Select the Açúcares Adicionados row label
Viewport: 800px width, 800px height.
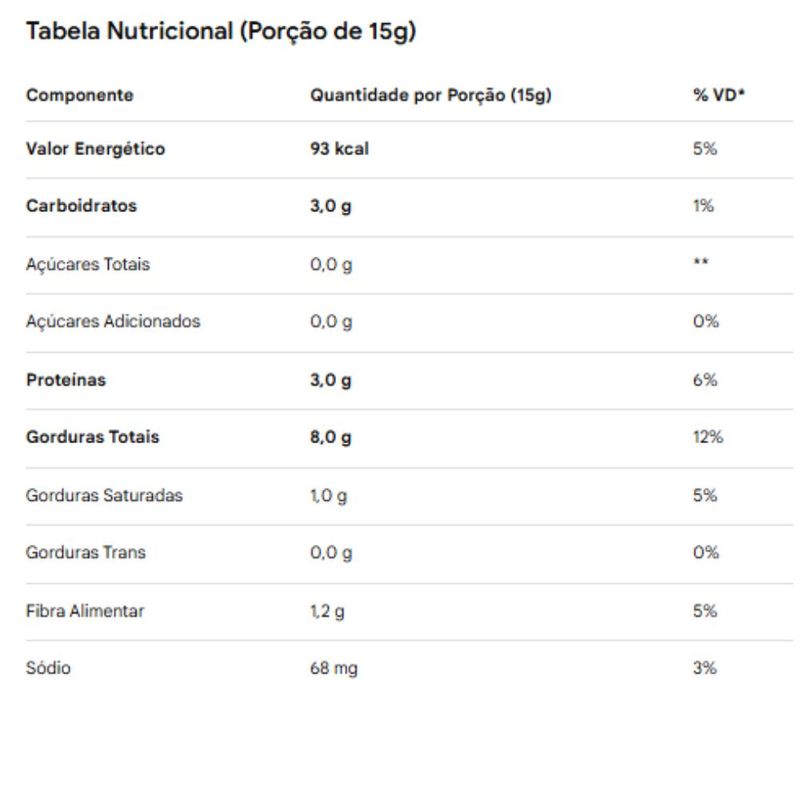(x=113, y=321)
